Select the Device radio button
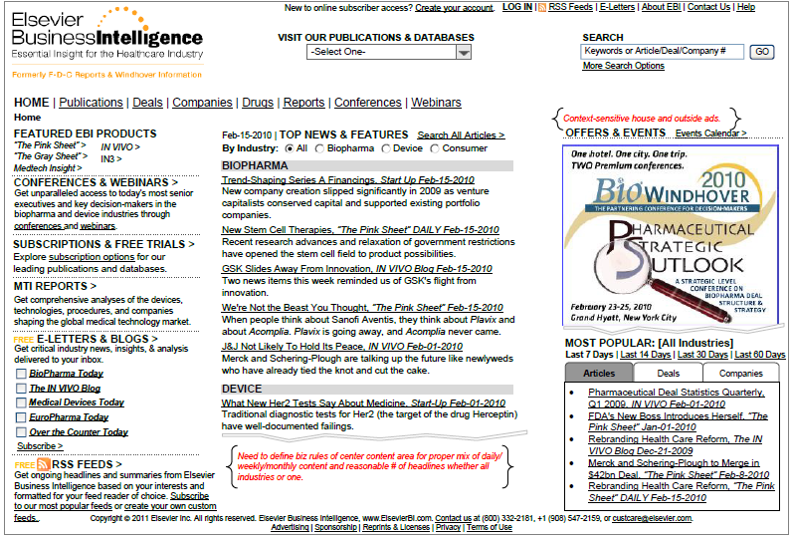793x538 pixels. (x=386, y=149)
